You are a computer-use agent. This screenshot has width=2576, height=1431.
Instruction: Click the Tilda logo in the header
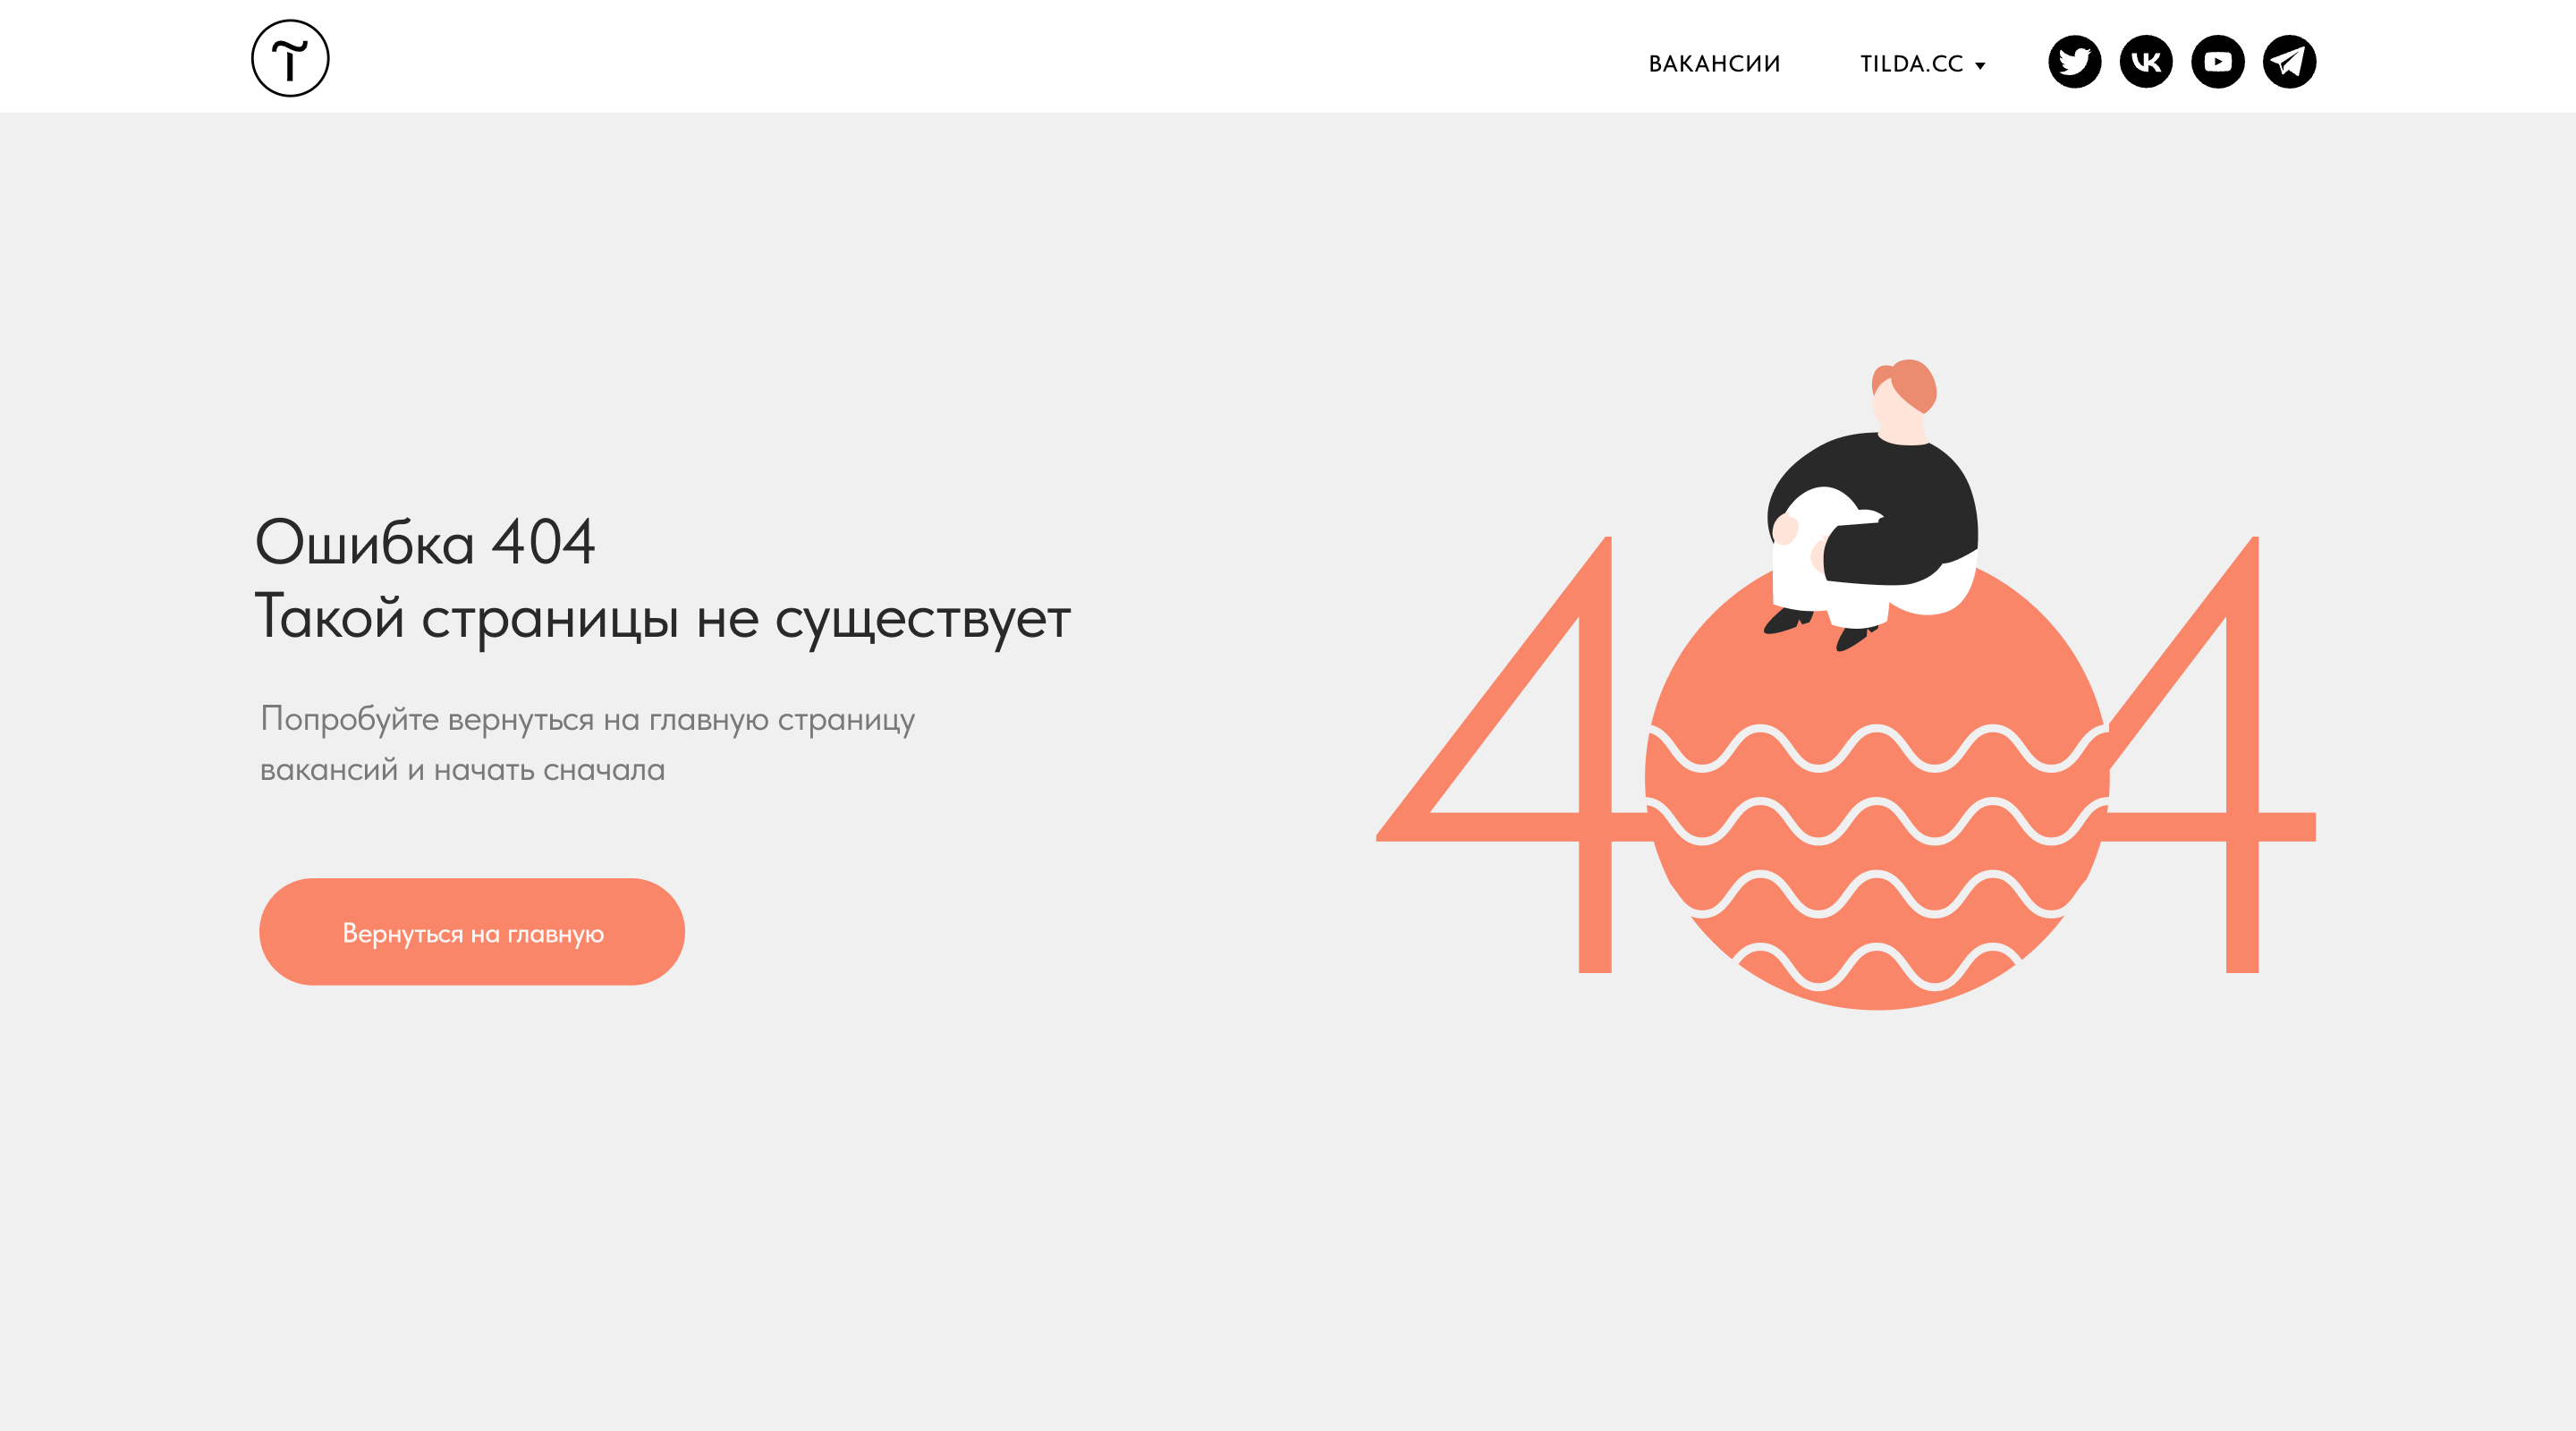point(290,58)
